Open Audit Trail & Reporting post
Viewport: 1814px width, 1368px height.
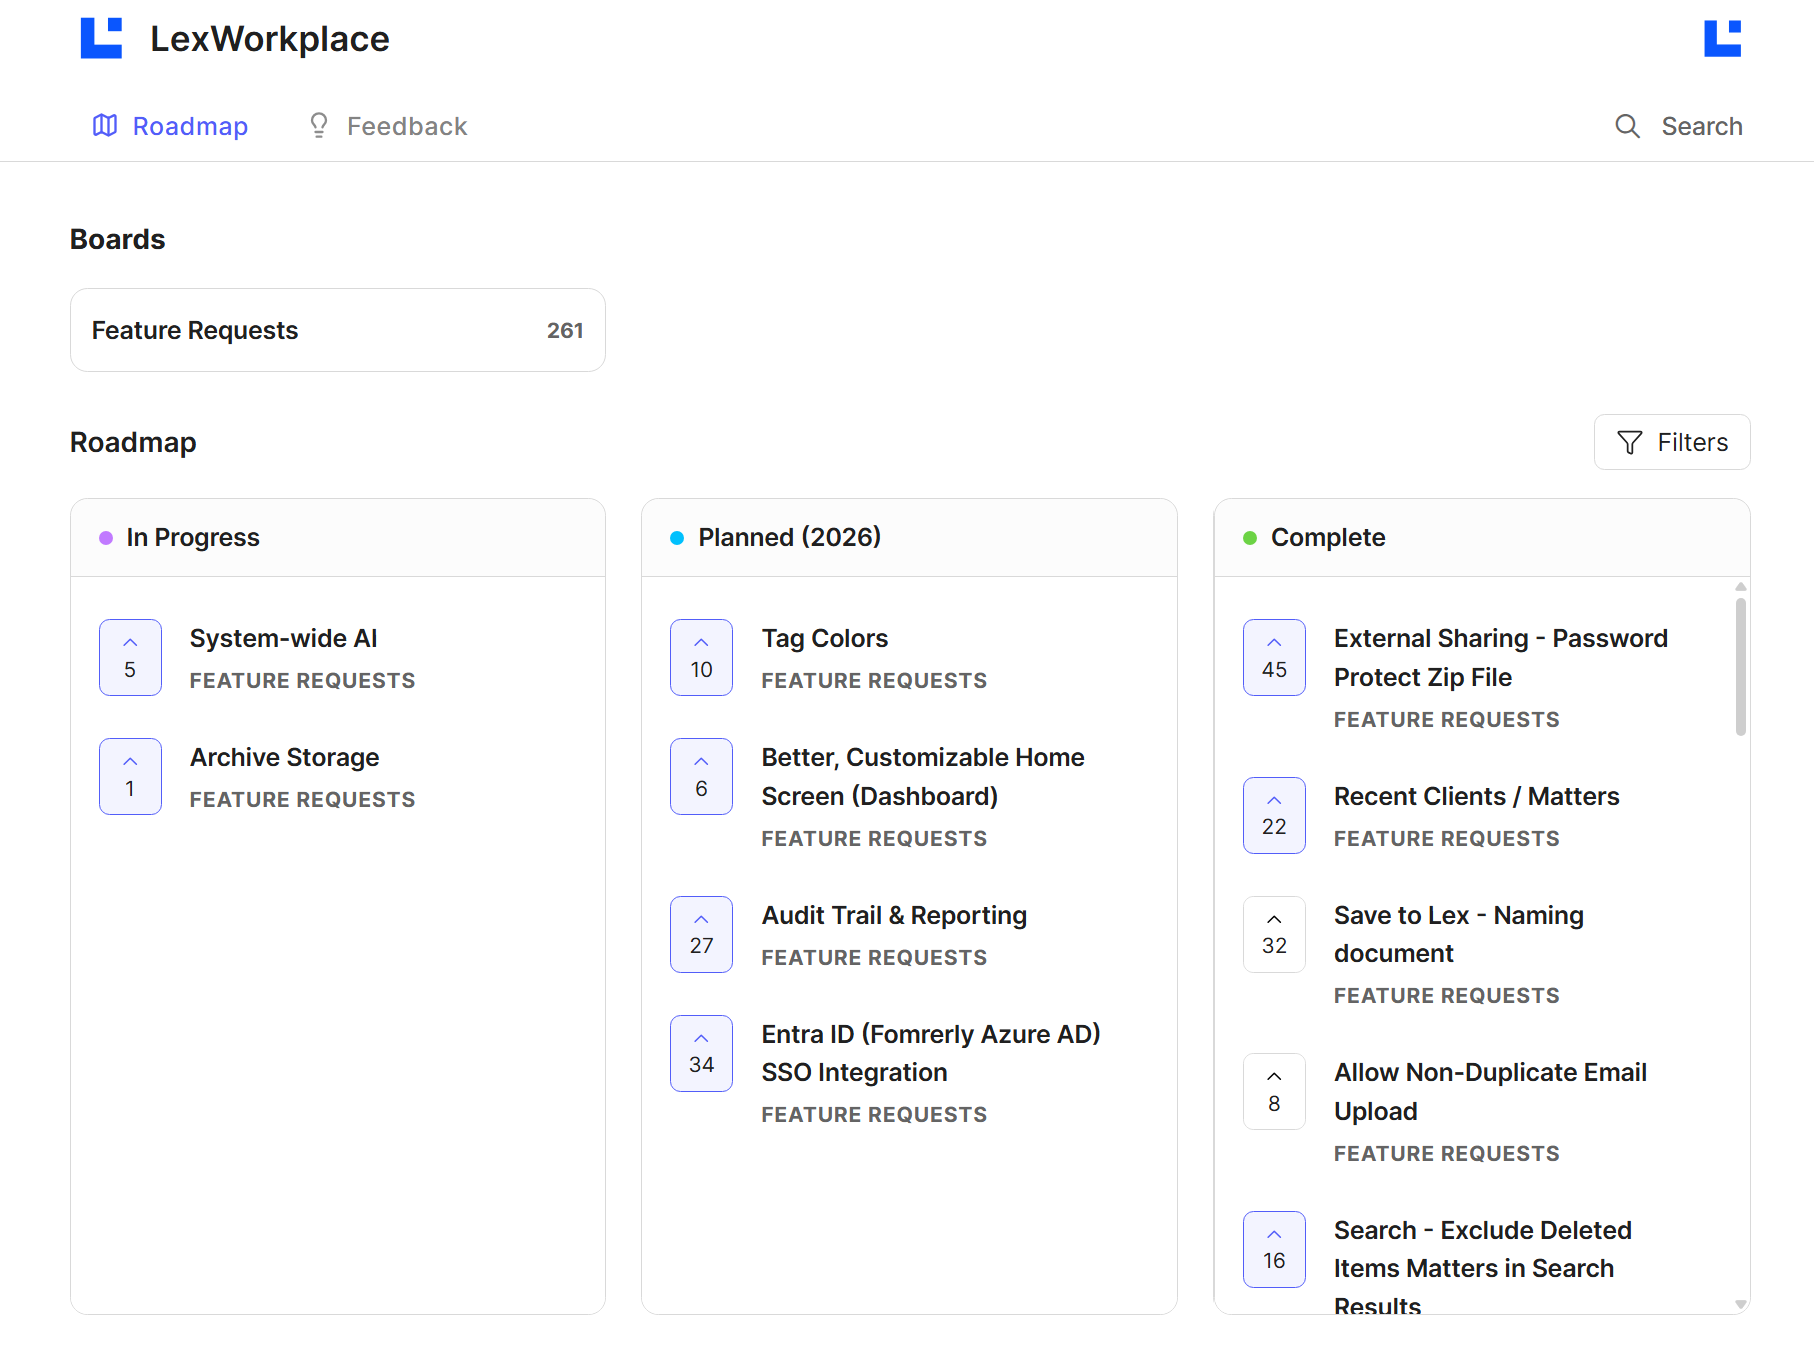point(894,915)
